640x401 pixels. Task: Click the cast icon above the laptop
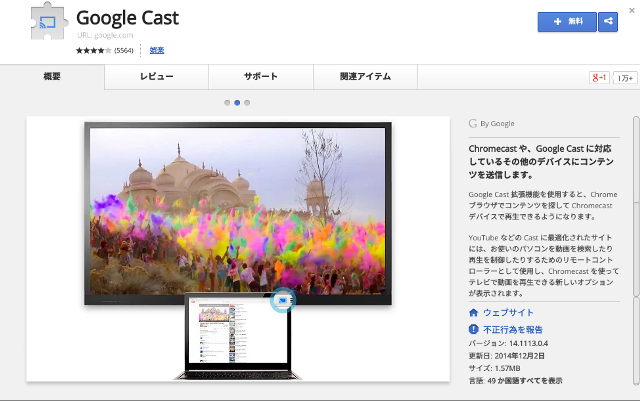click(282, 298)
